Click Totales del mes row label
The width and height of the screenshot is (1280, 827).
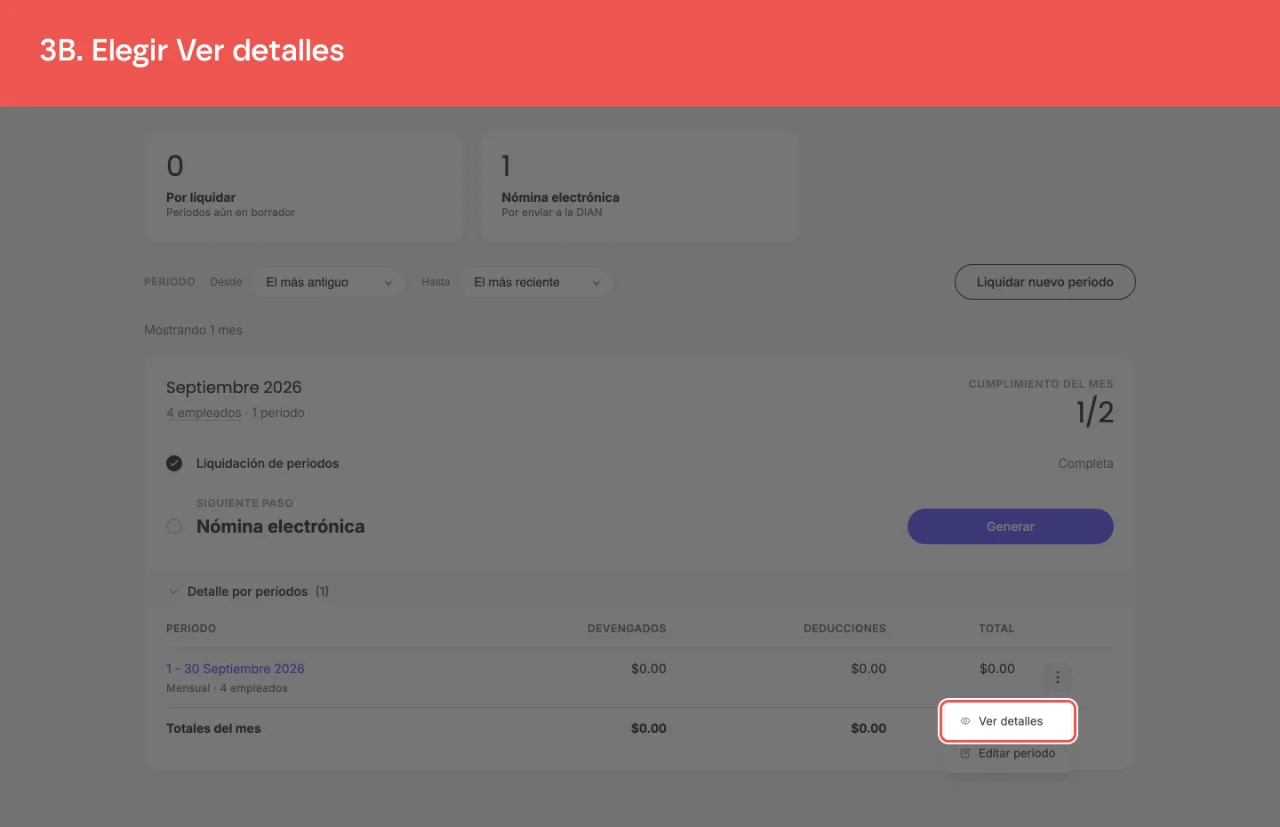(x=213, y=729)
